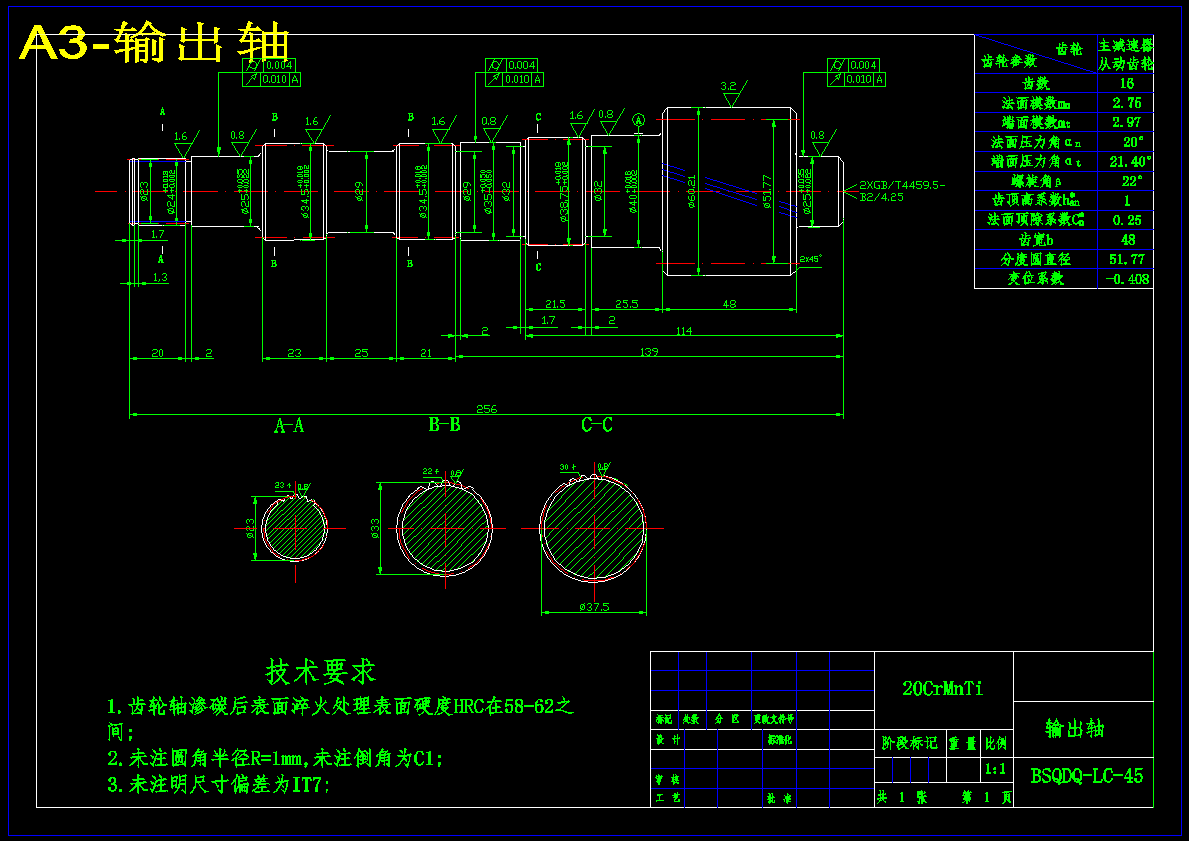
Task: Click the '批准' cell in title block
Action: (x=780, y=798)
